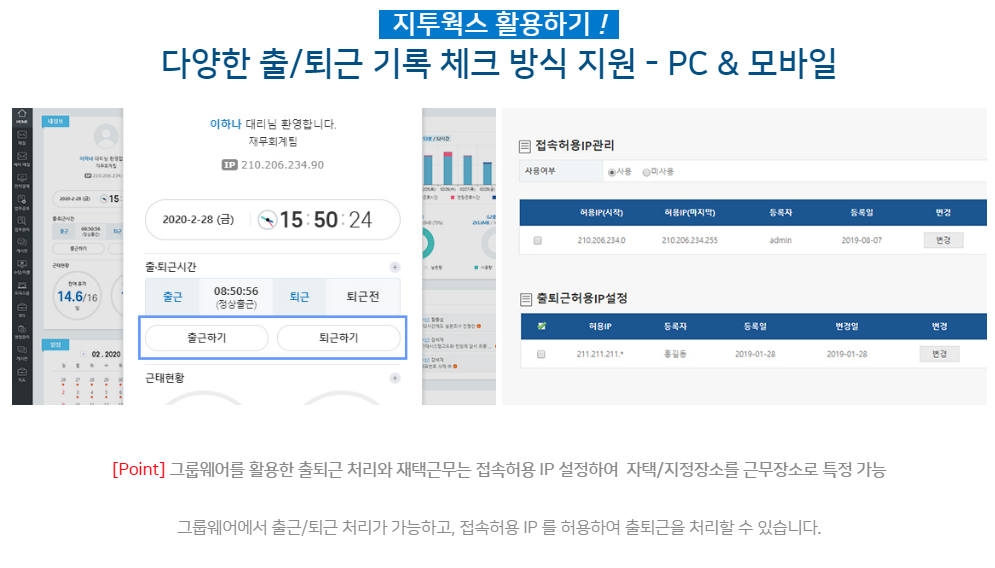Click the 출퇴근허용IP설정 heading
The height and width of the screenshot is (568, 995).
click(x=582, y=298)
